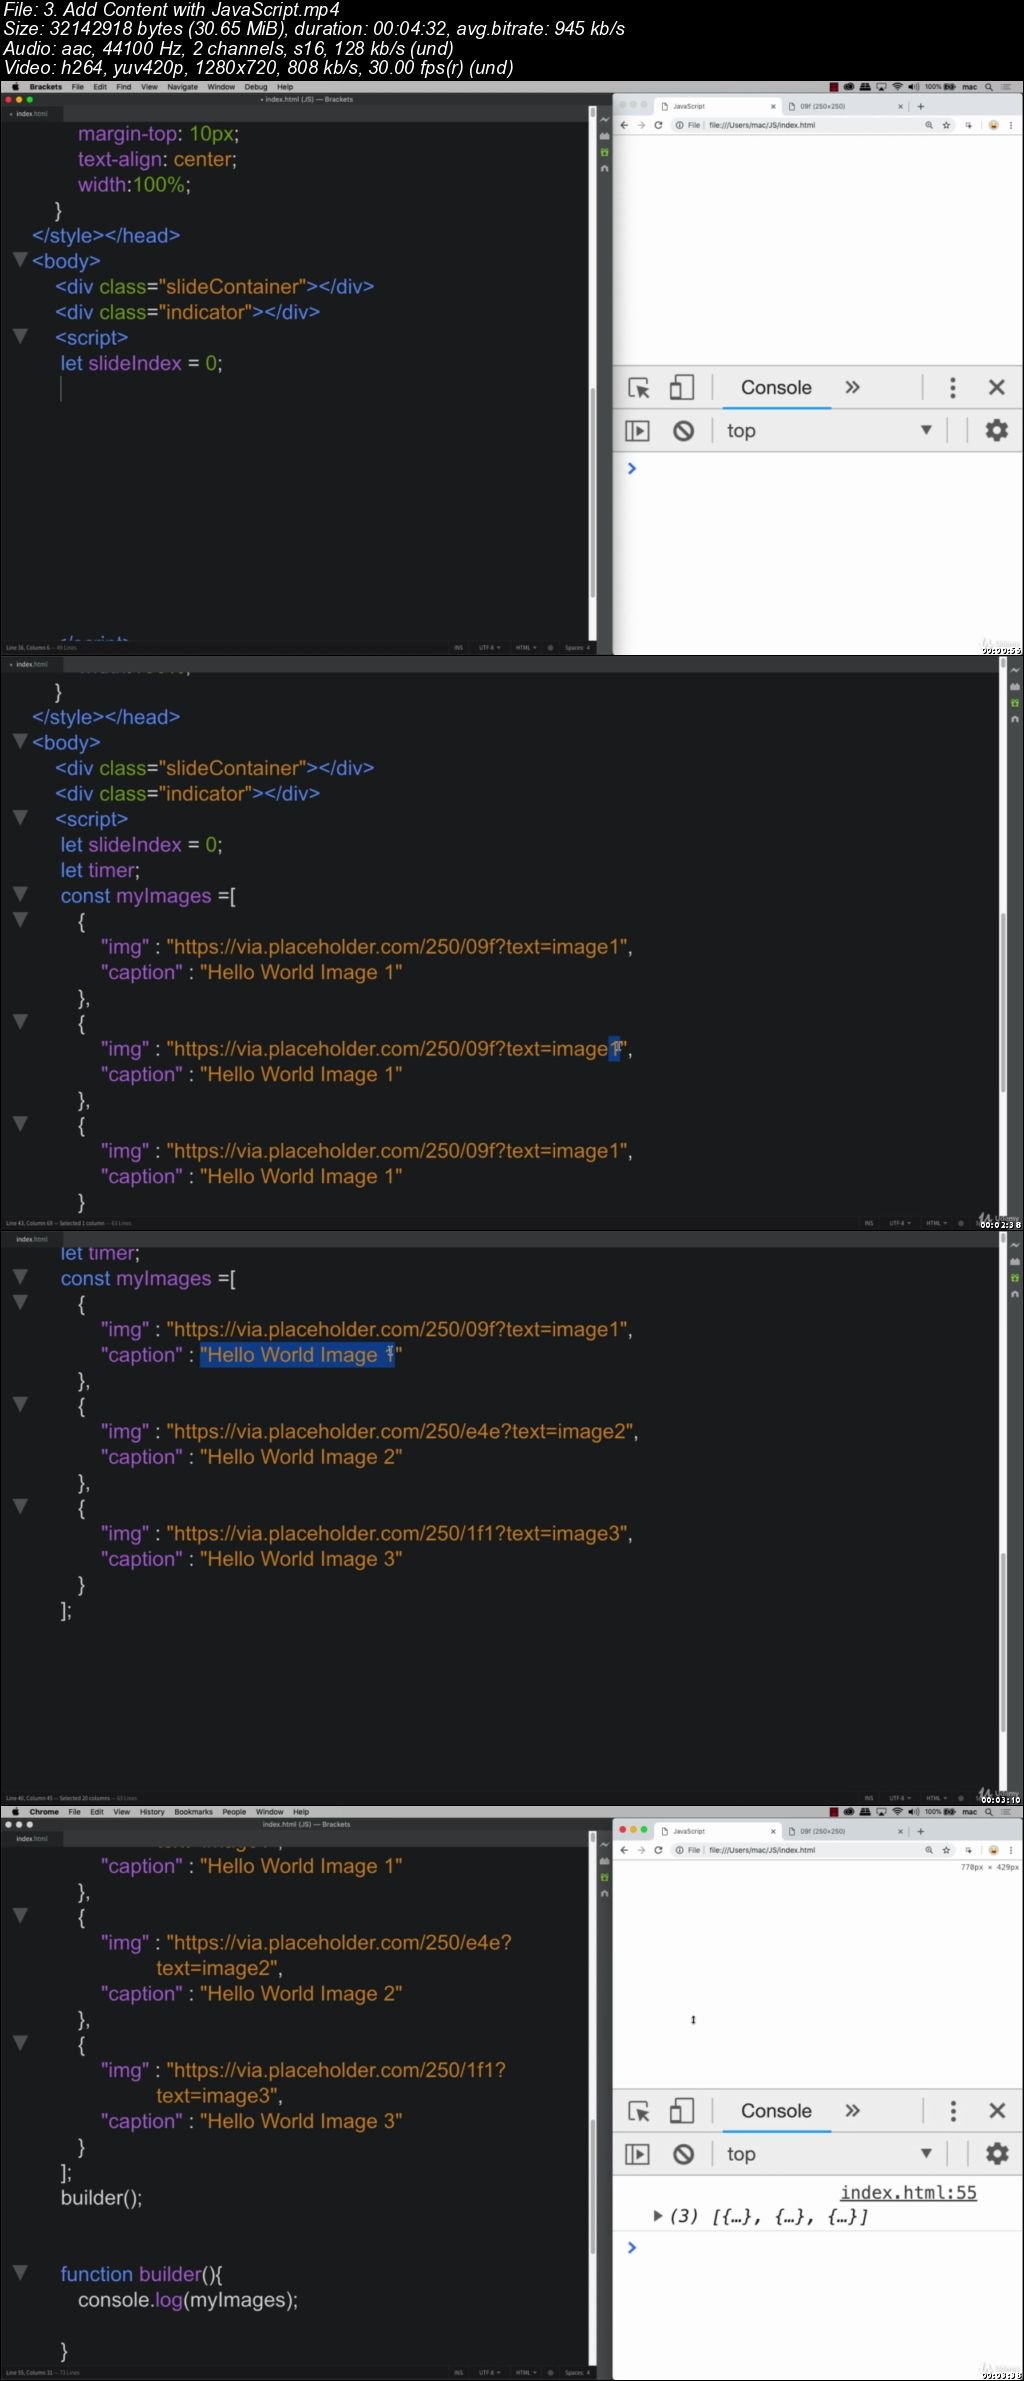Viewport: 1024px width, 2381px height.
Task: Open HTML language dropdown in top frame
Action: [525, 648]
